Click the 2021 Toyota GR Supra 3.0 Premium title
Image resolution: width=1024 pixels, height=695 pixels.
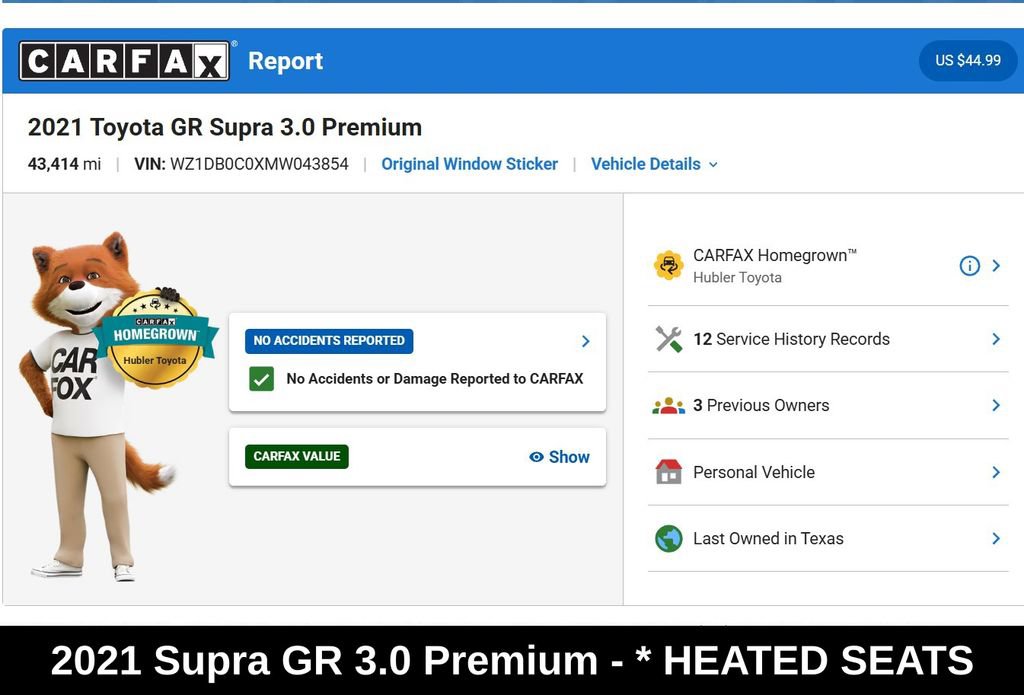pyautogui.click(x=225, y=127)
